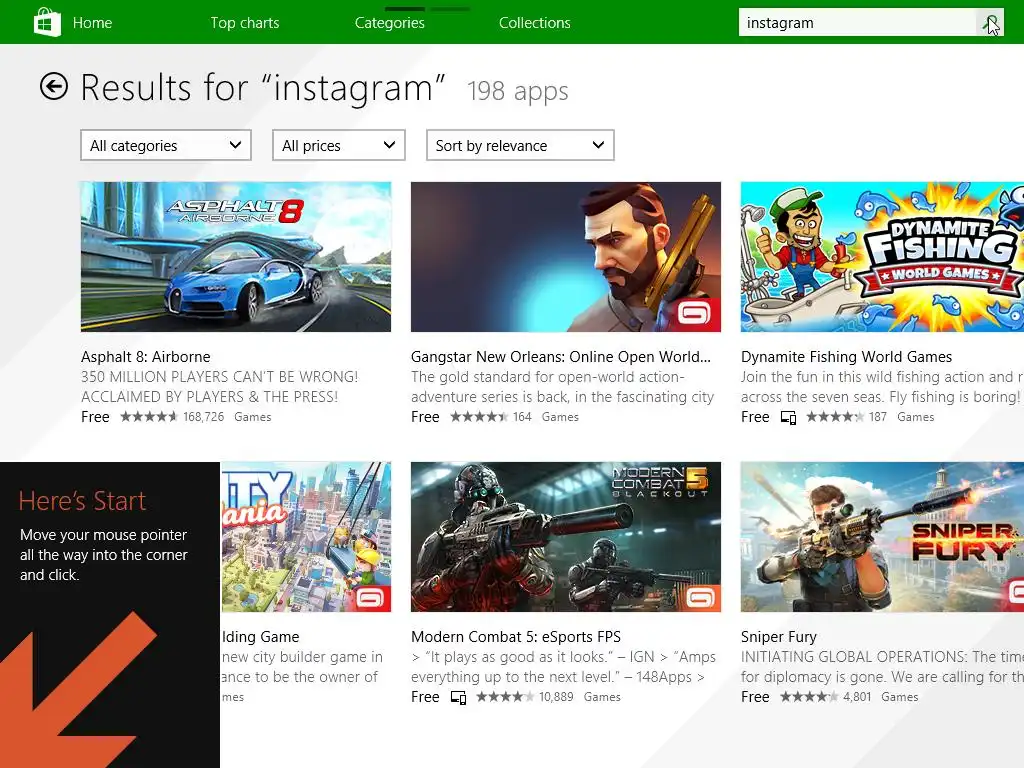Open the Collections tab
Viewport: 1024px width, 768px height.
pyautogui.click(x=535, y=23)
